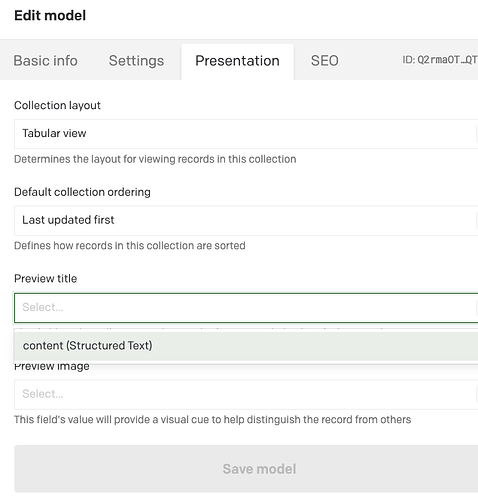478x500 pixels.
Task: Click the Edit model heading
Action: click(x=50, y=16)
